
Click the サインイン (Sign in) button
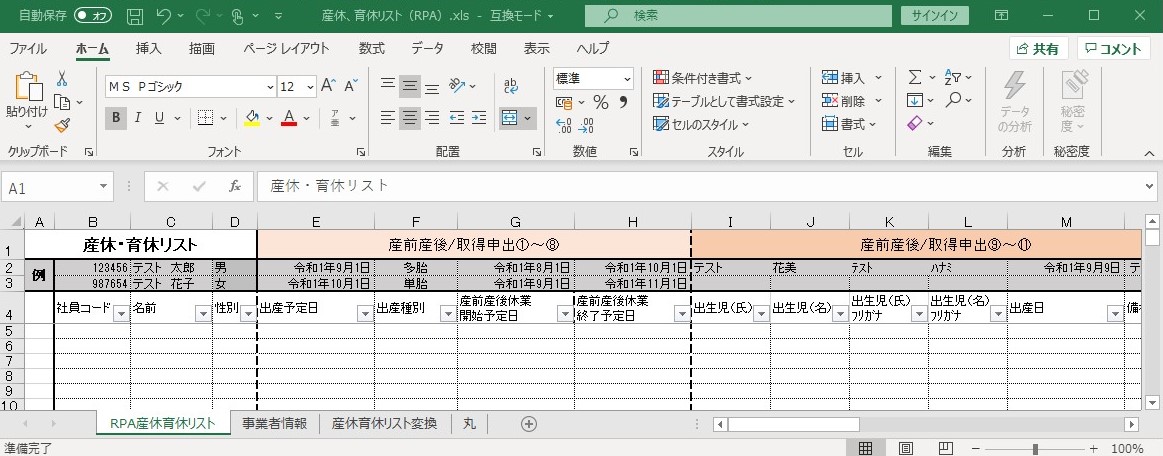(935, 15)
